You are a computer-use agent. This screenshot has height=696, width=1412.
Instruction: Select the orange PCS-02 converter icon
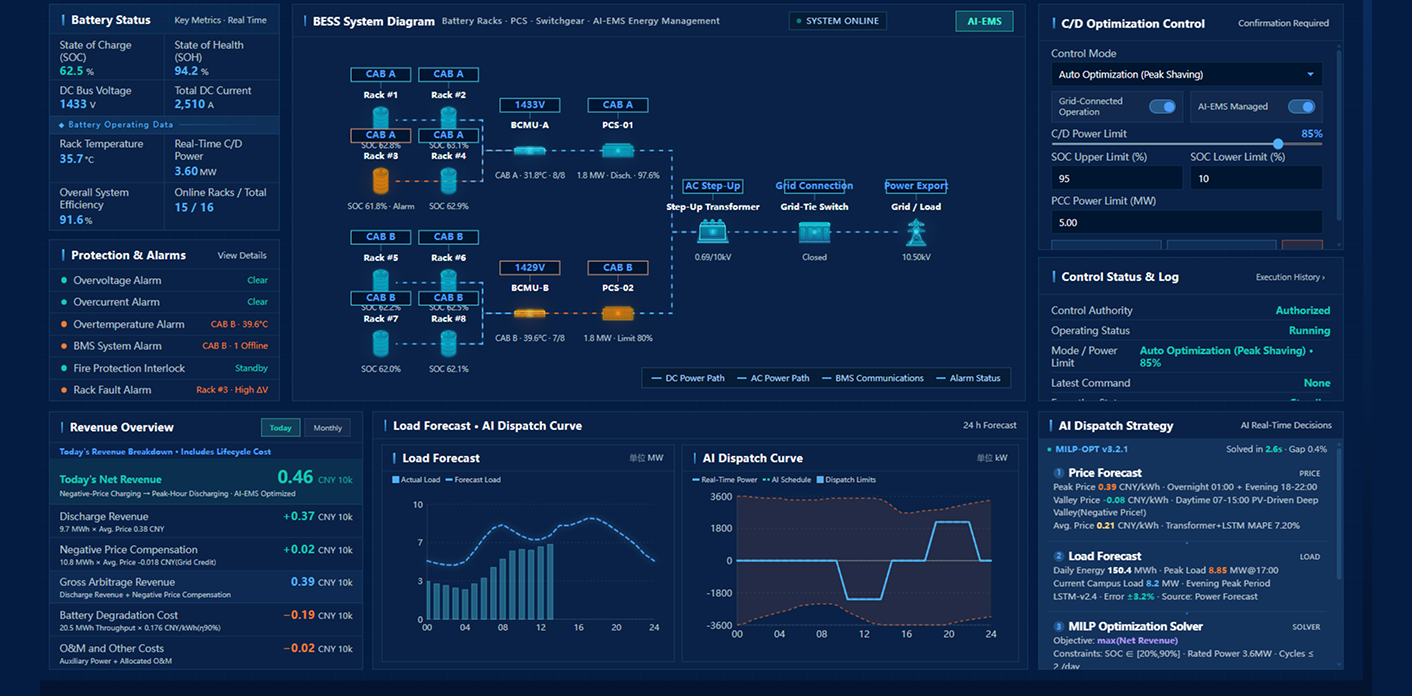[x=618, y=314]
